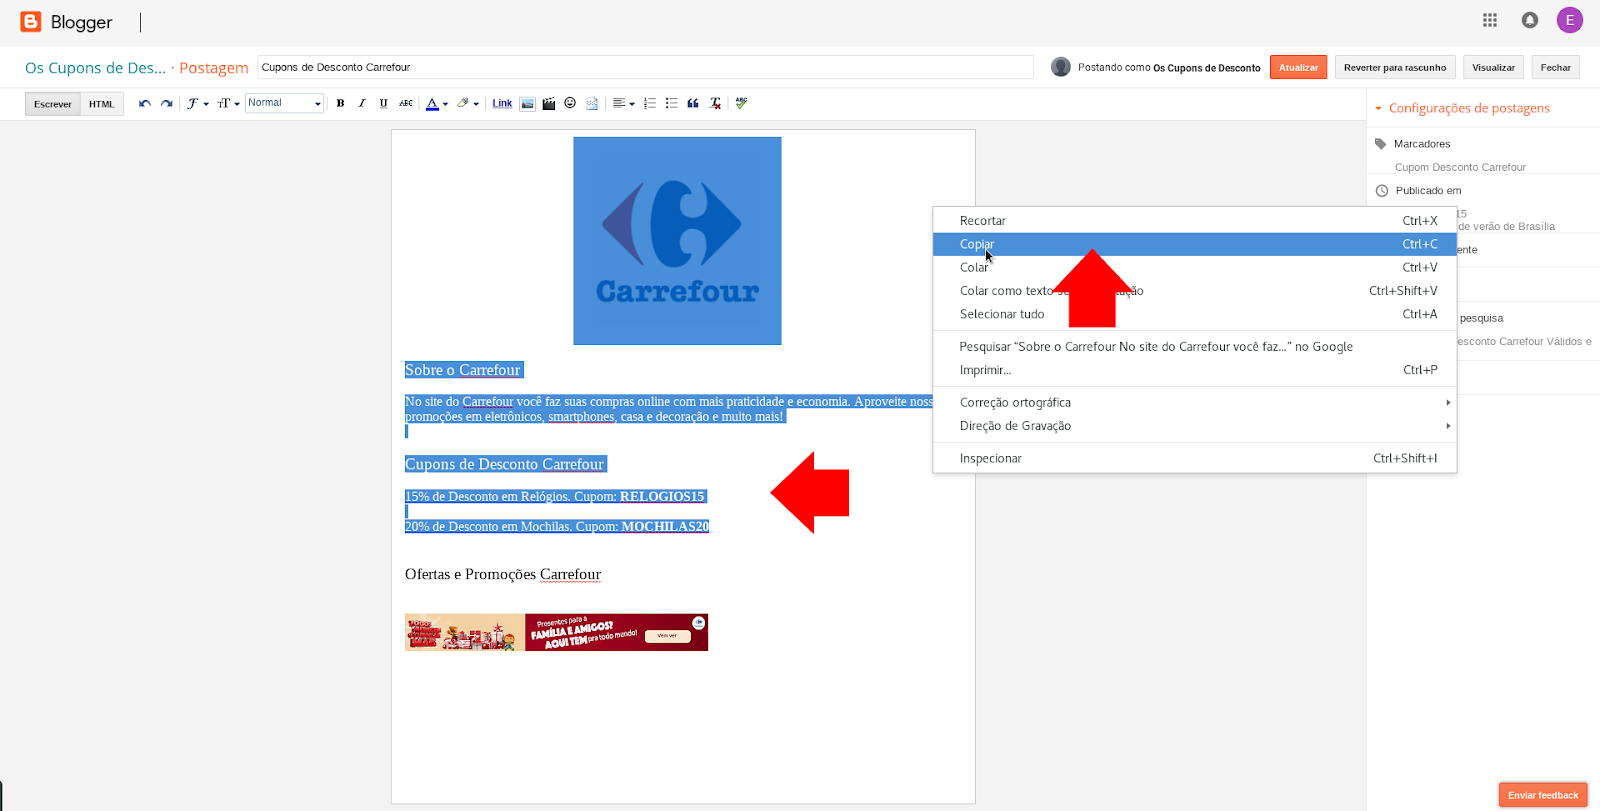Open the Google apps grid
Image resolution: width=1600 pixels, height=811 pixels.
tap(1490, 20)
